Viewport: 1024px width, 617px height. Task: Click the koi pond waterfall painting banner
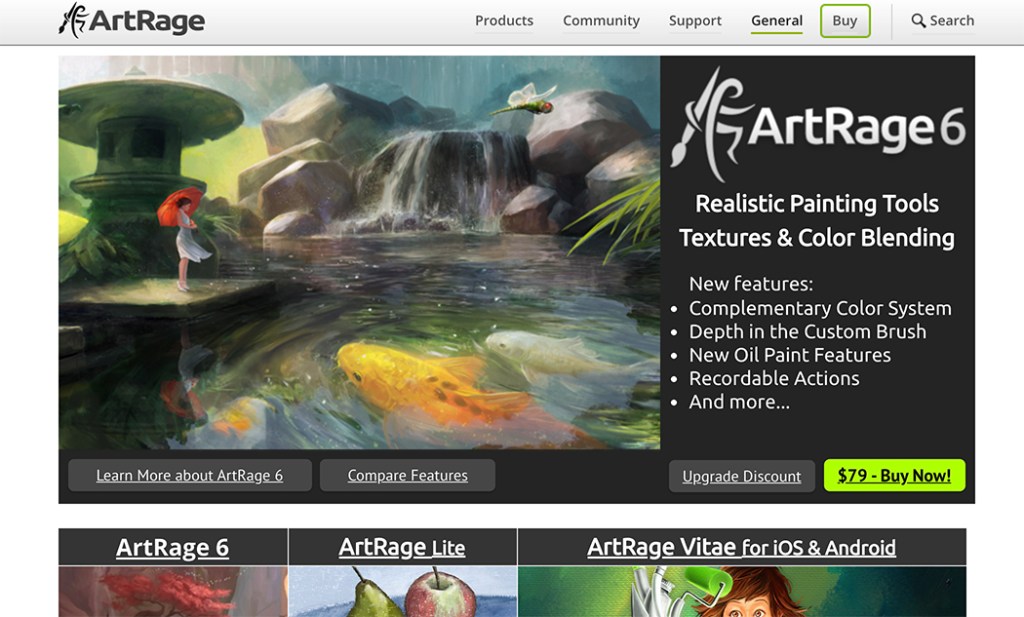click(x=359, y=253)
